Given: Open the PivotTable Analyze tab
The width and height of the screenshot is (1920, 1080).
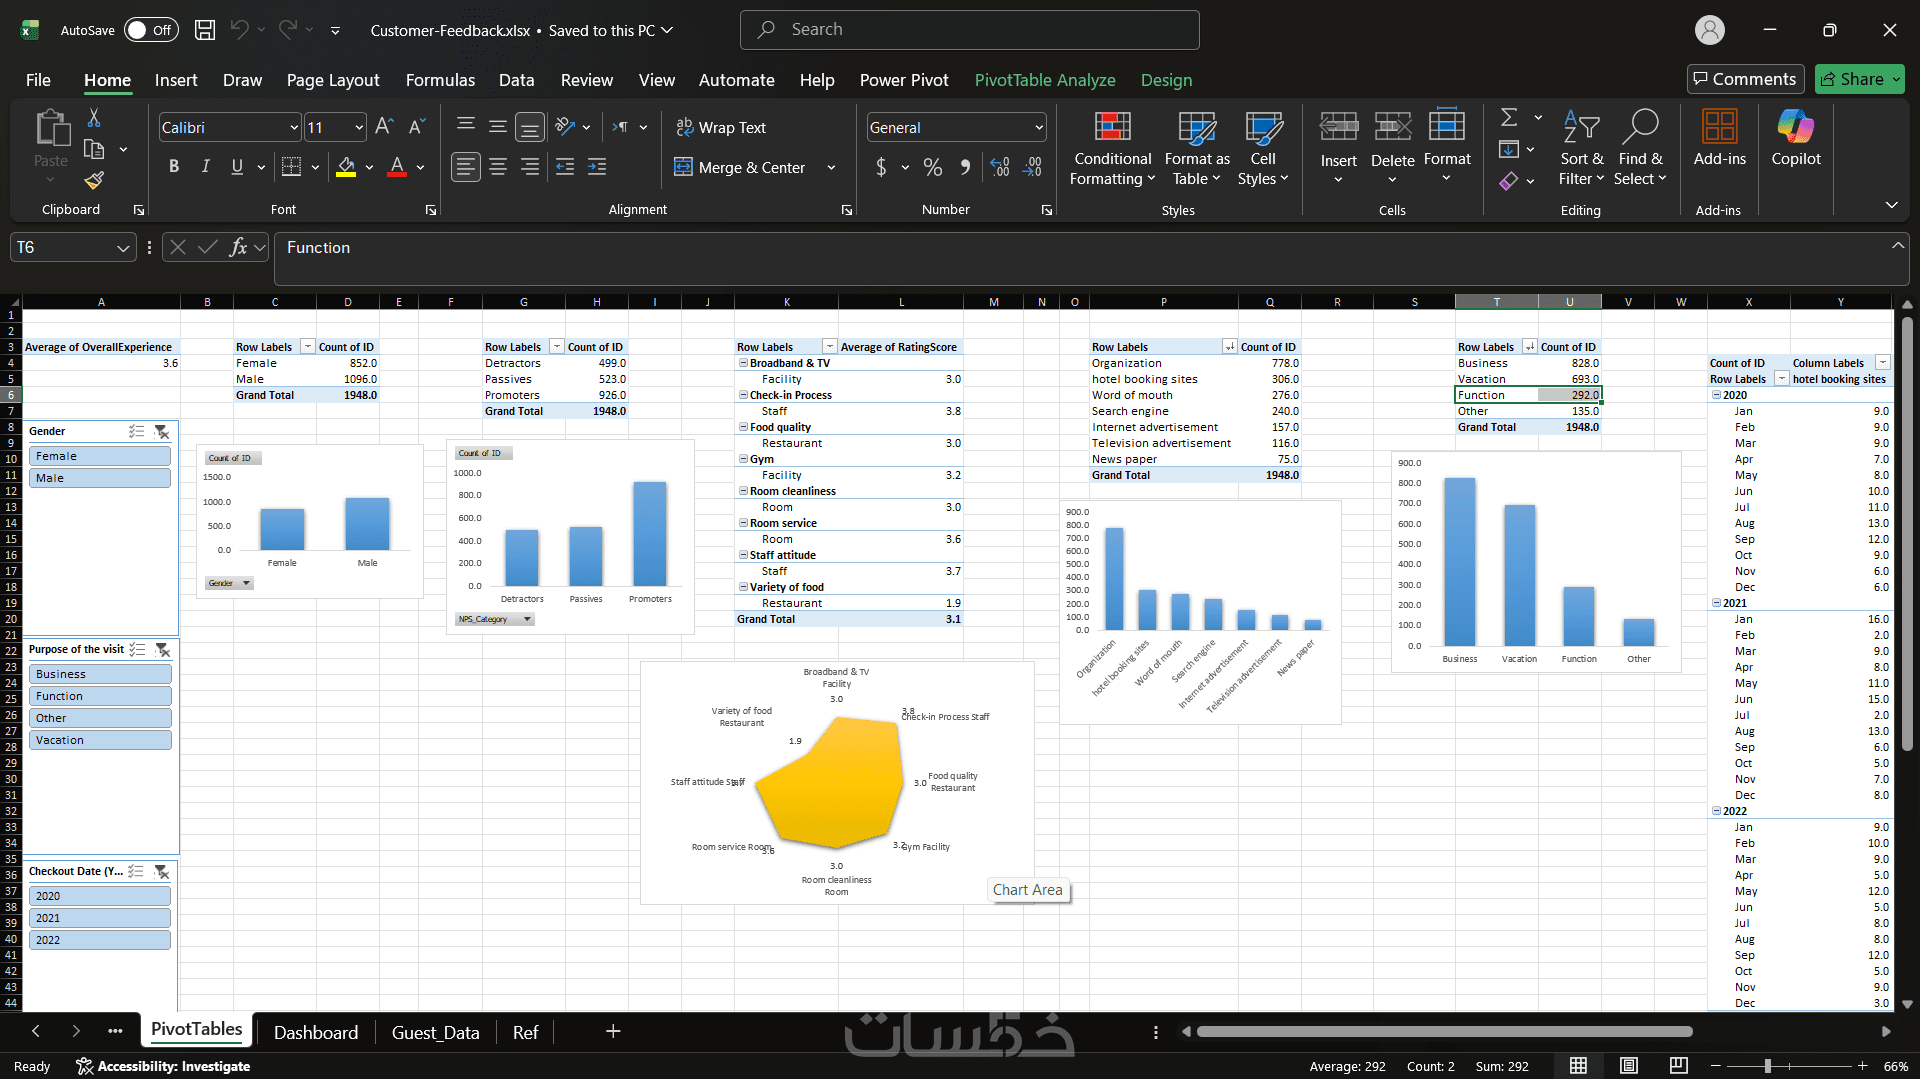Looking at the screenshot, I should 1044,80.
